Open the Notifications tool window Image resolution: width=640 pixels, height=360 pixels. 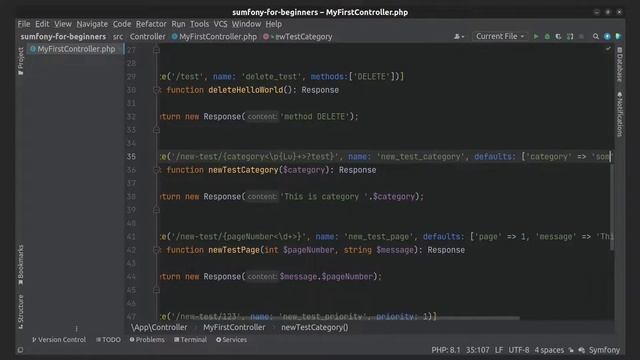point(620,114)
